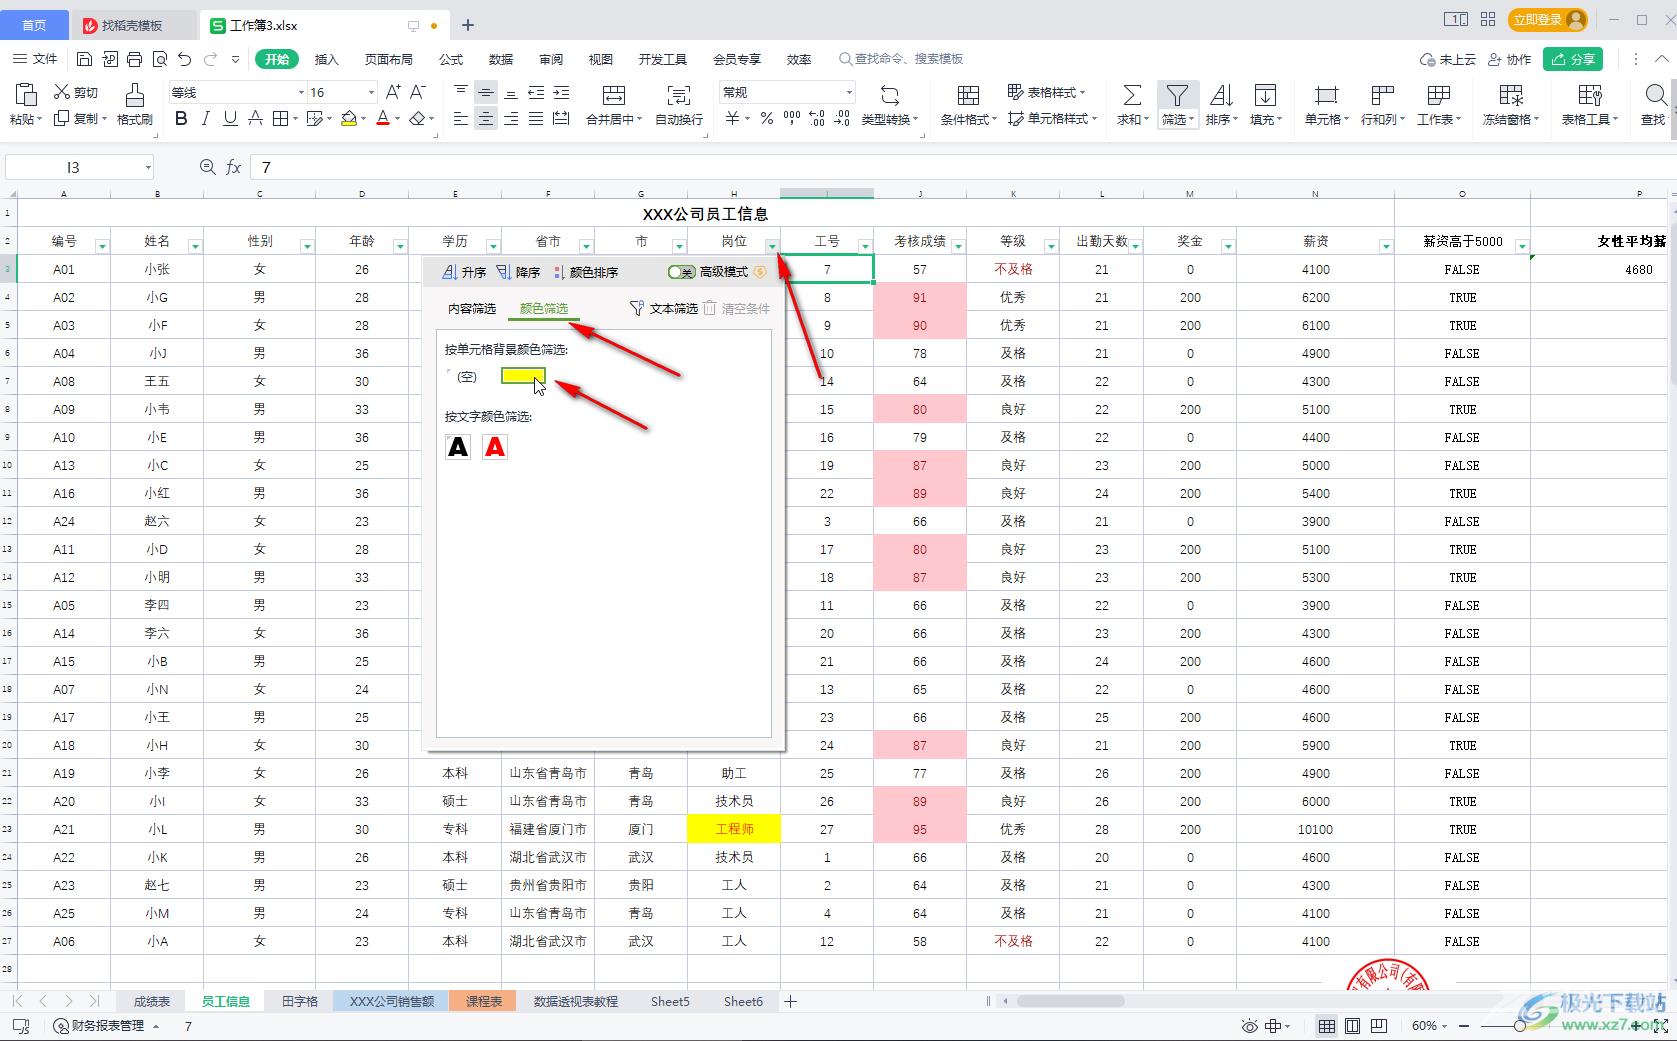Open the 公式 ribbon tab
Screen dimensions: 1677x1041
tap(451, 59)
